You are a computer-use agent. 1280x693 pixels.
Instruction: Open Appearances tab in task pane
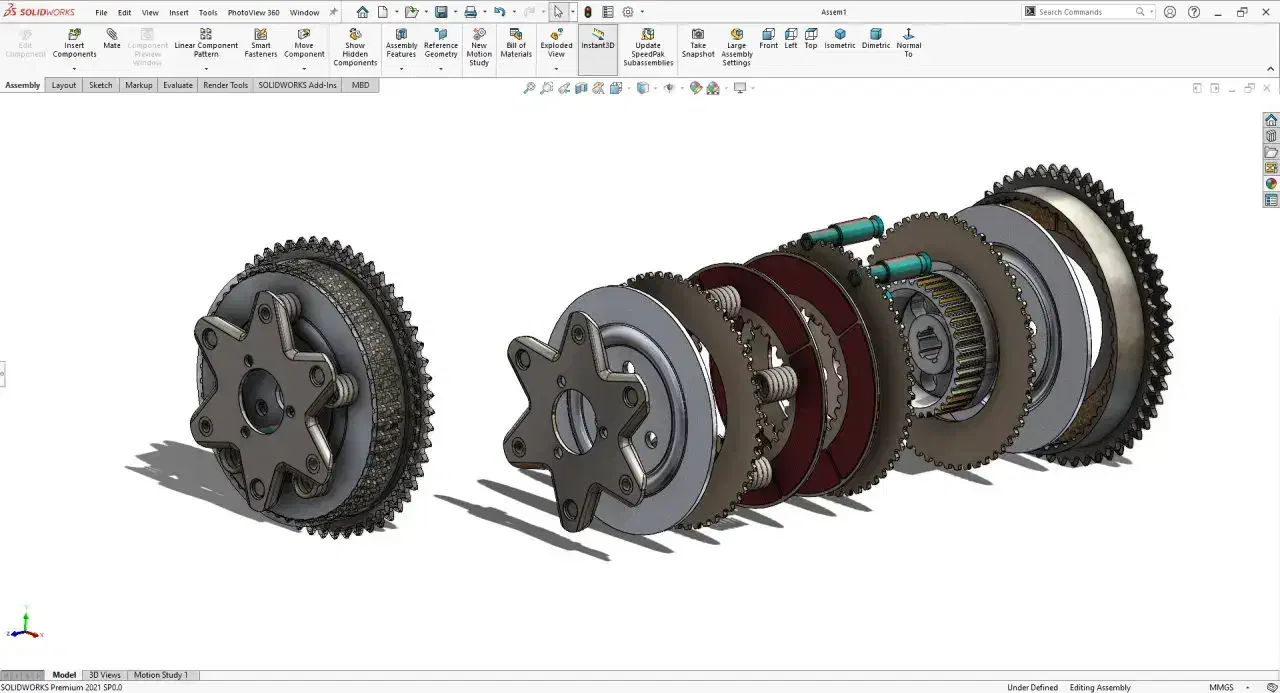pyautogui.click(x=1271, y=184)
